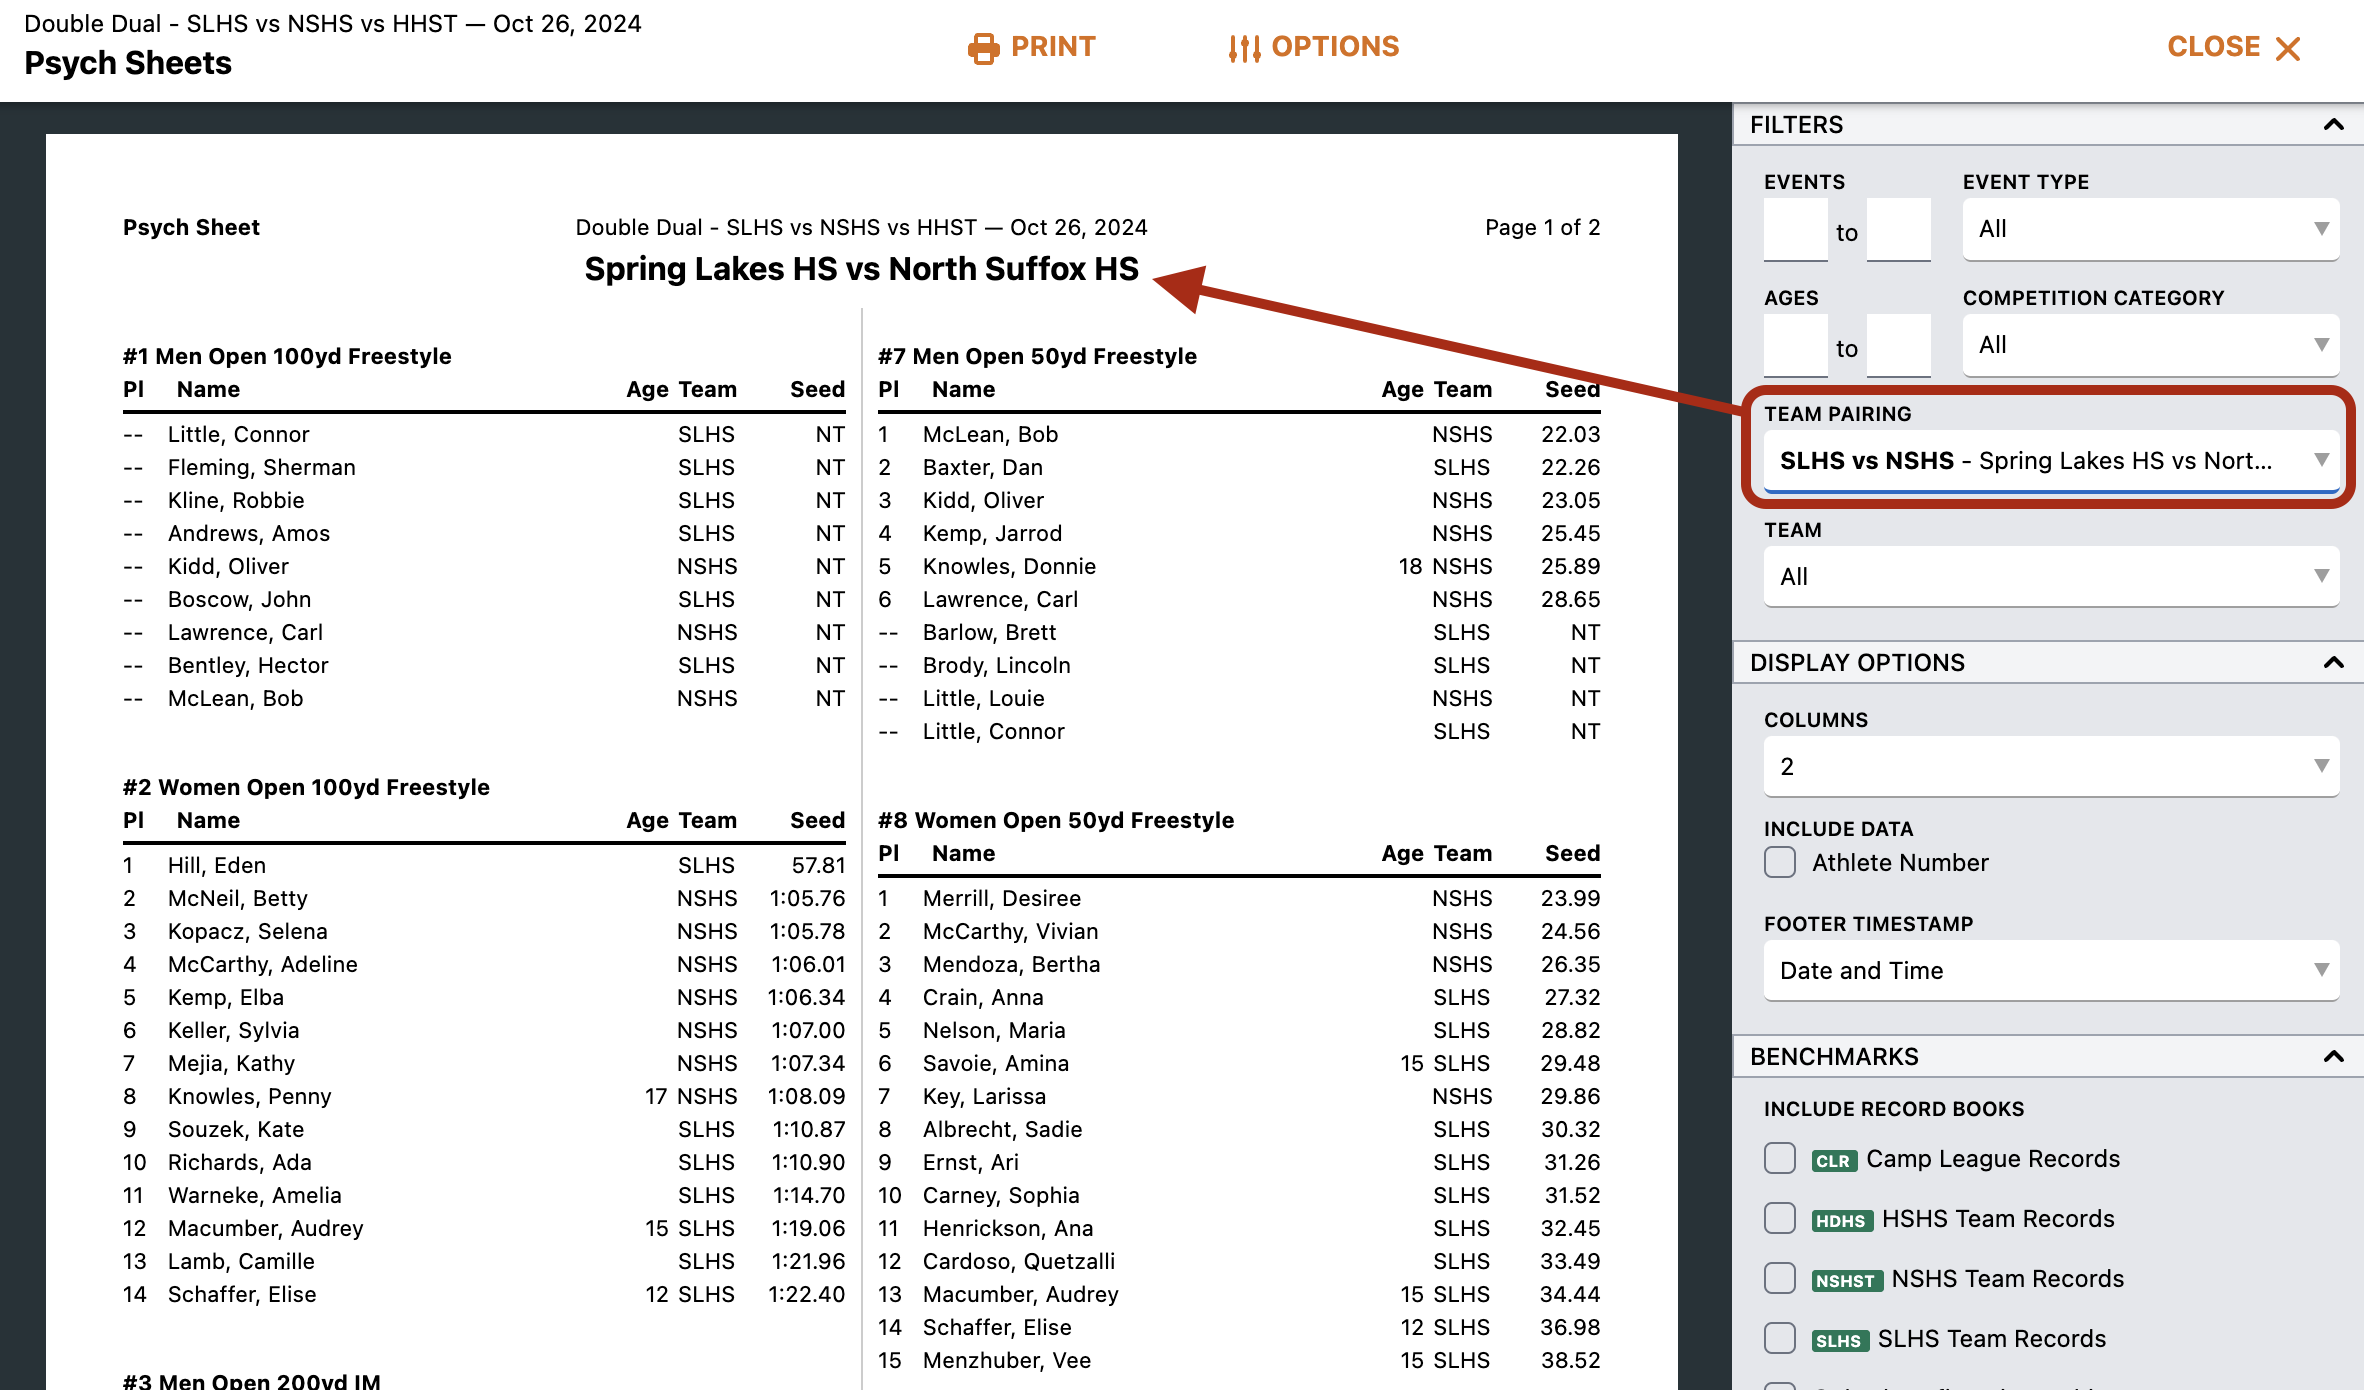This screenshot has height=1390, width=2364.
Task: Open the Footer Timestamp dropdown
Action: pyautogui.click(x=2051, y=971)
